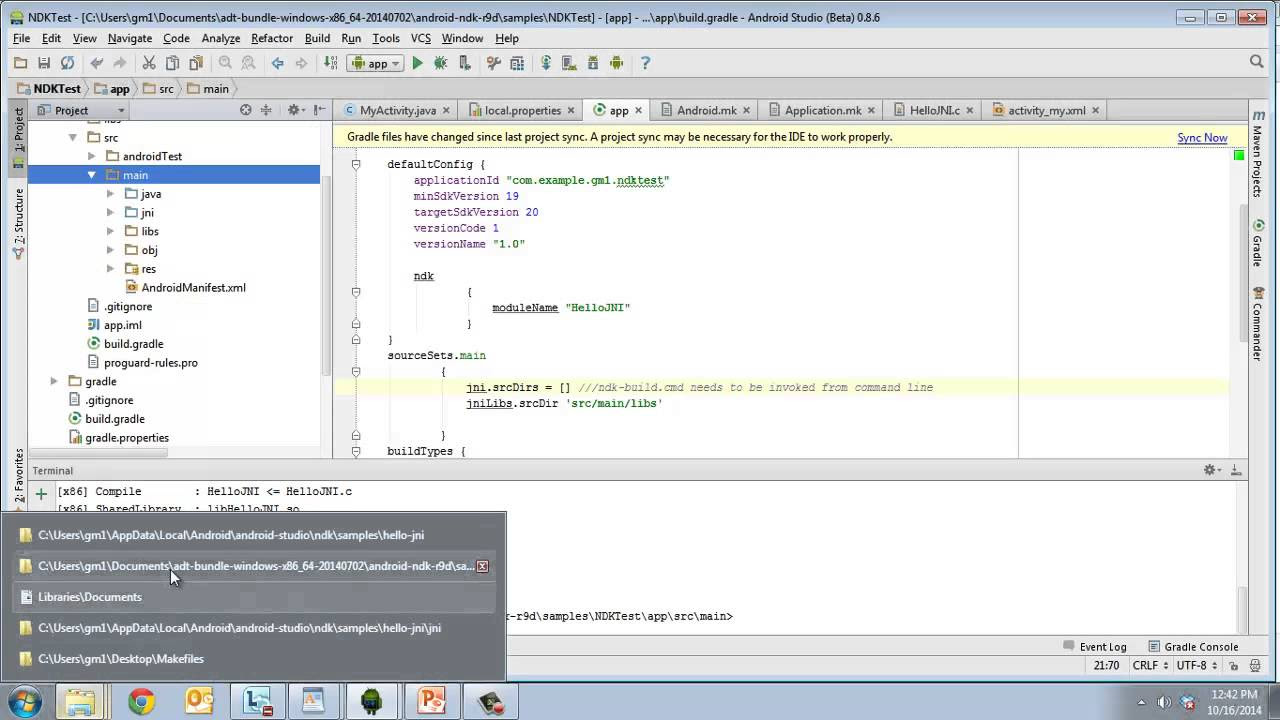Click the Paste clipboard icon
Viewport: 1280px width, 720px height.
196,63
